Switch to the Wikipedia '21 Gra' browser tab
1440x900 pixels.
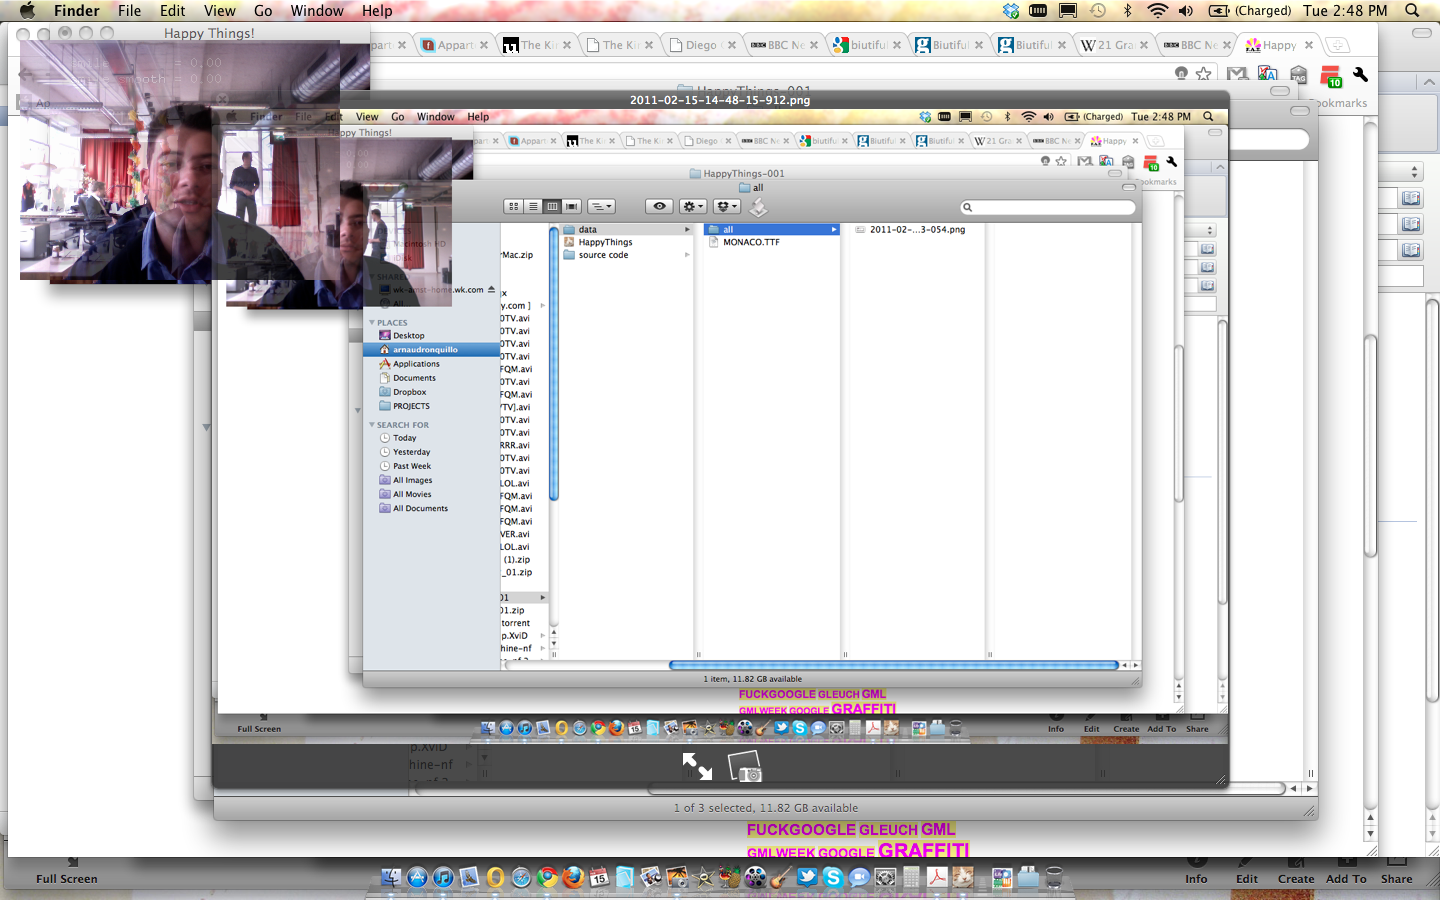point(1108,45)
